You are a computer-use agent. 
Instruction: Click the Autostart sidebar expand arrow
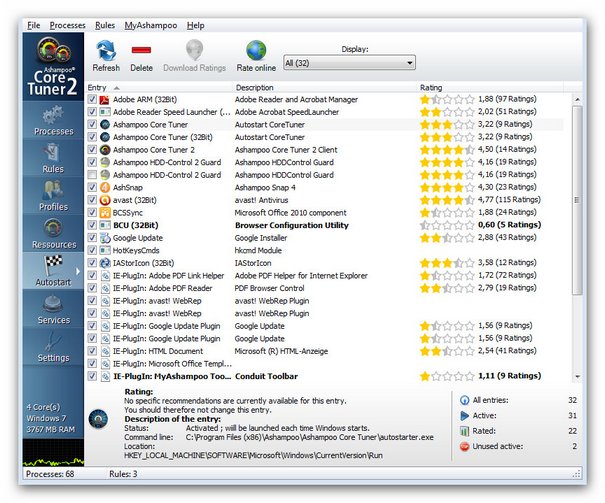point(78,271)
